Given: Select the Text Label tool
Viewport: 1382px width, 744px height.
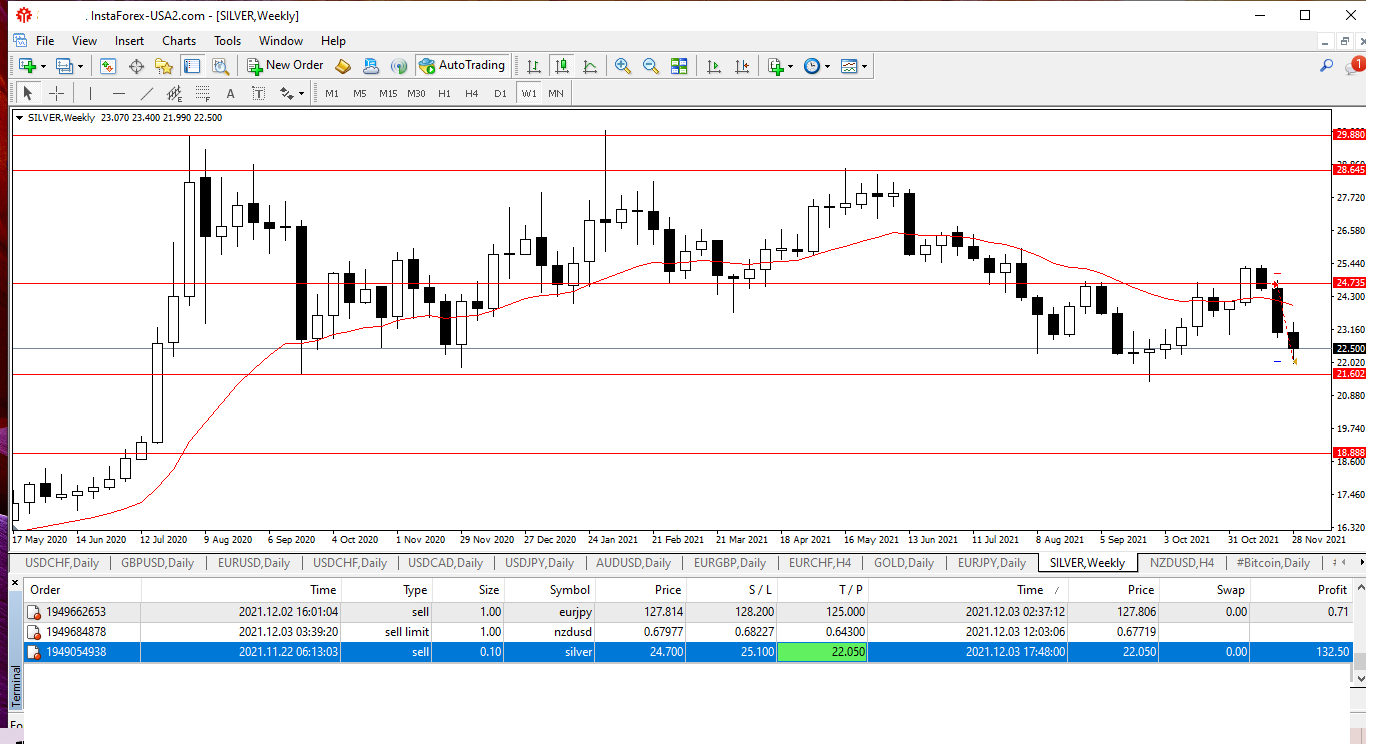Looking at the screenshot, I should 258,93.
